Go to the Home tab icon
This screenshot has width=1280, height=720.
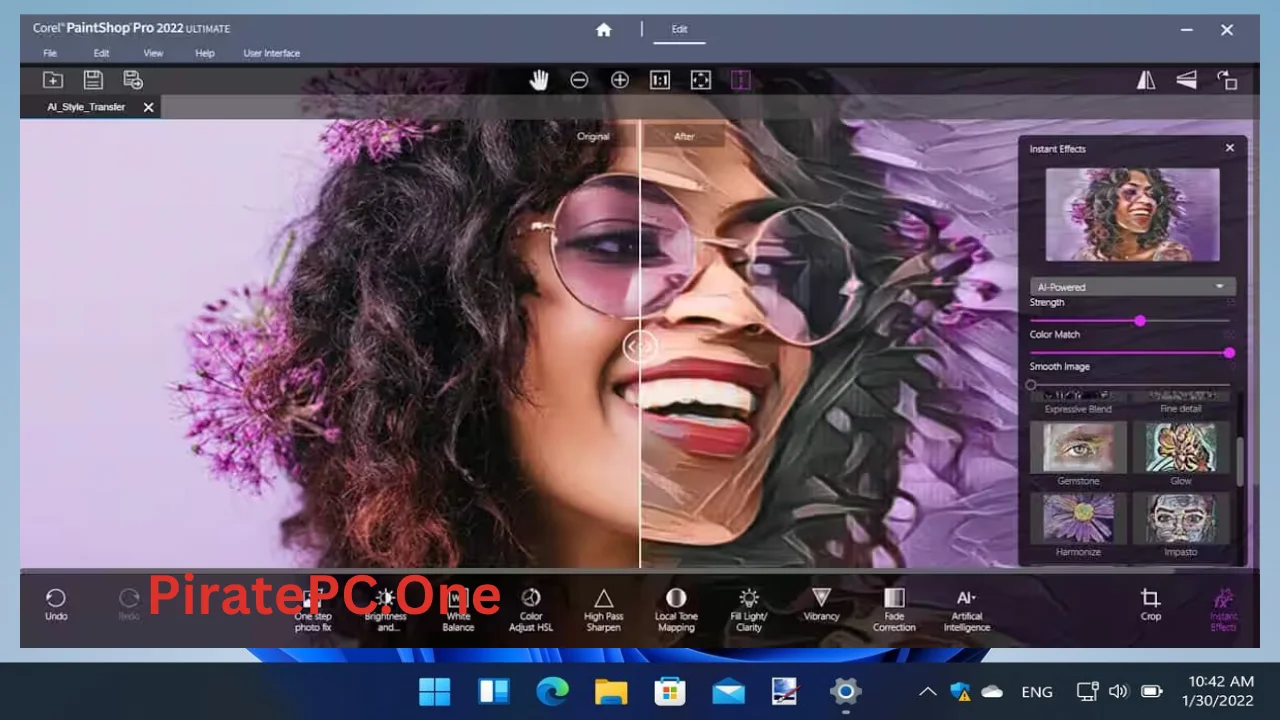pyautogui.click(x=603, y=30)
